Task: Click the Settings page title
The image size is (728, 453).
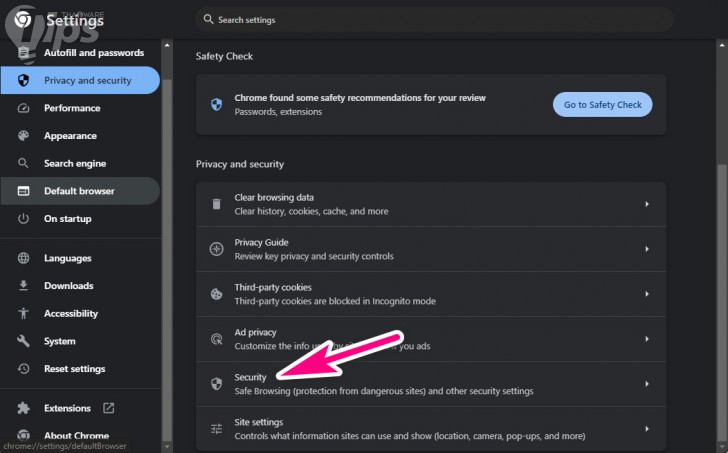Action: pos(75,20)
